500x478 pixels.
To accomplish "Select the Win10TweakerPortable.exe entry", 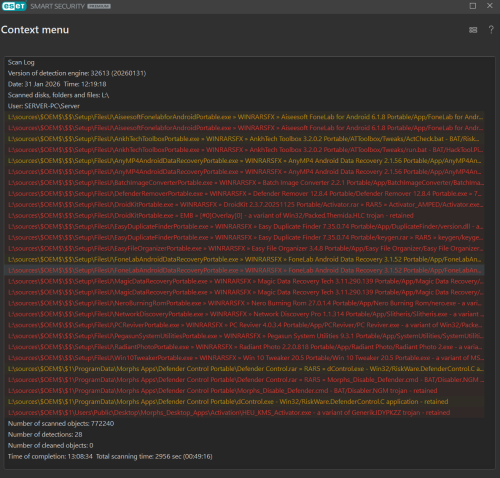I will 245,358.
